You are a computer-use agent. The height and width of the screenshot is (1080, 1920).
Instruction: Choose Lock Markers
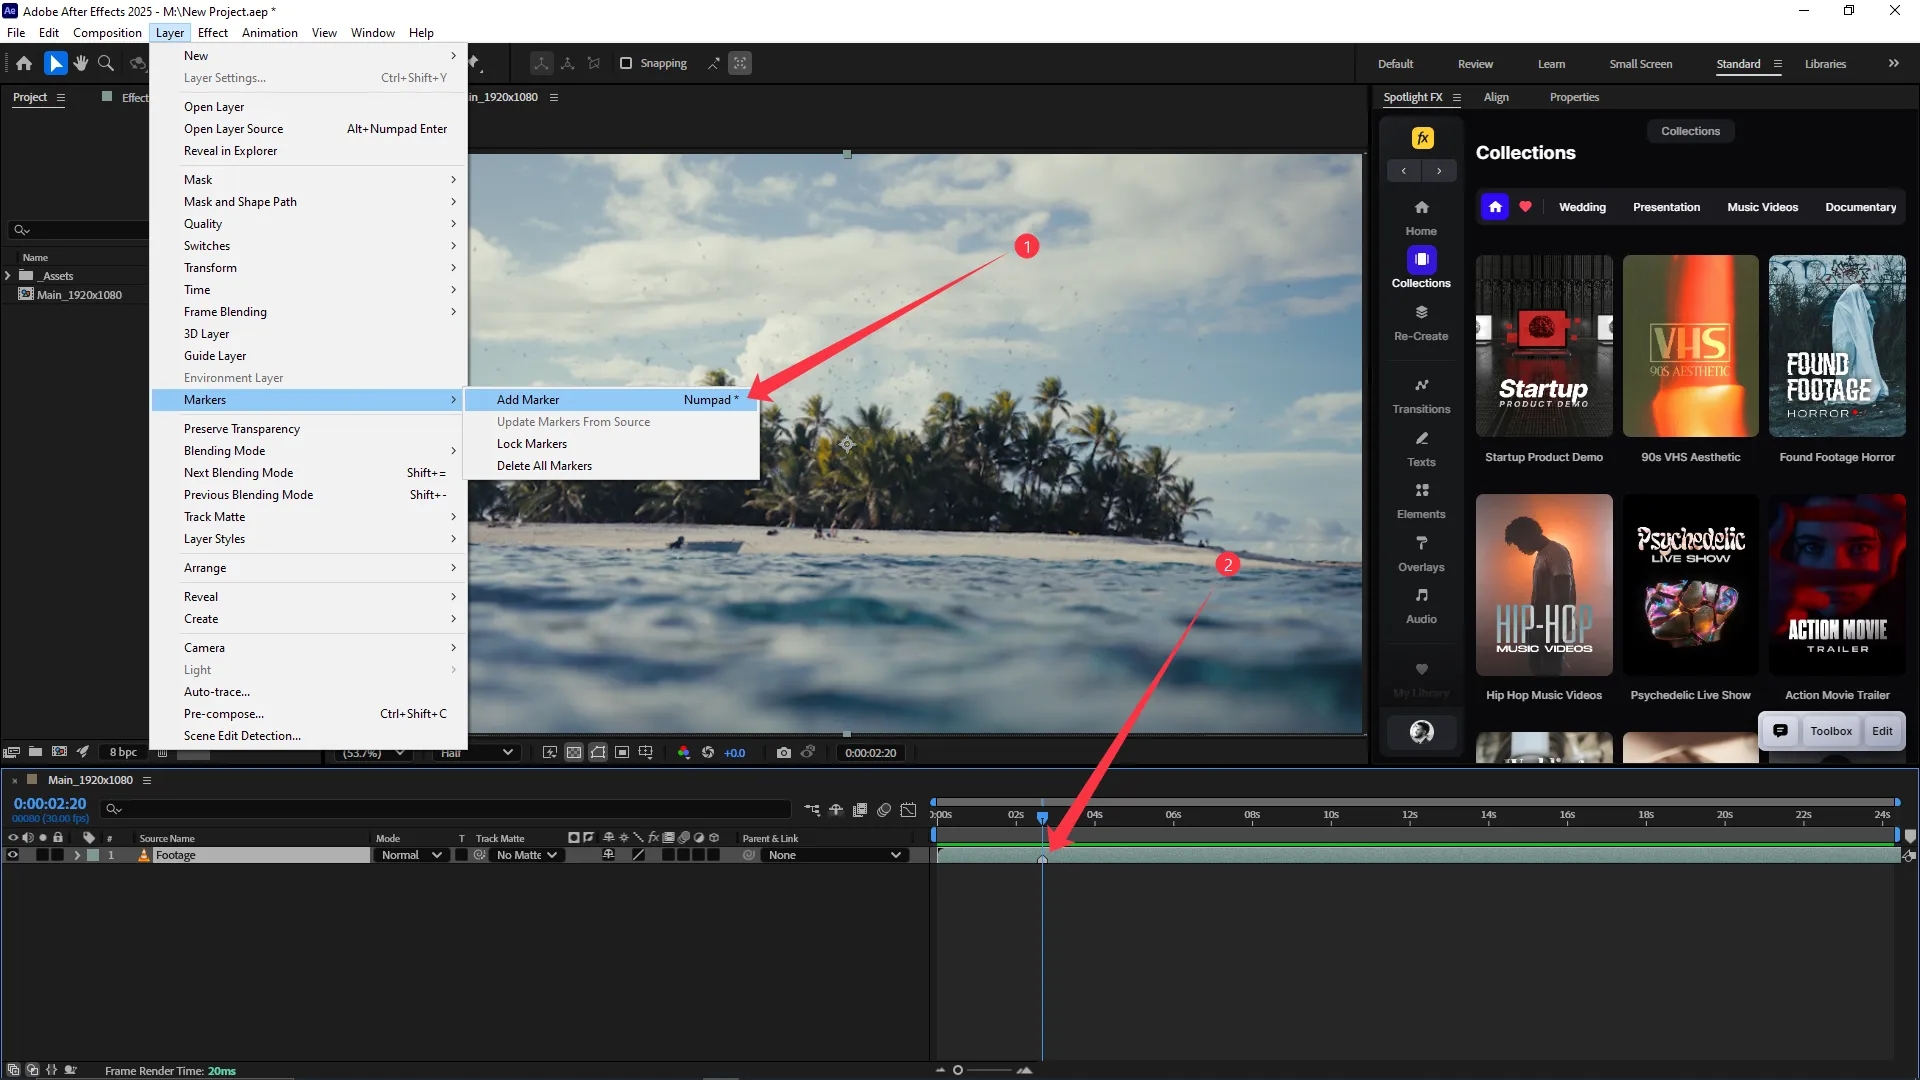pos(612,444)
